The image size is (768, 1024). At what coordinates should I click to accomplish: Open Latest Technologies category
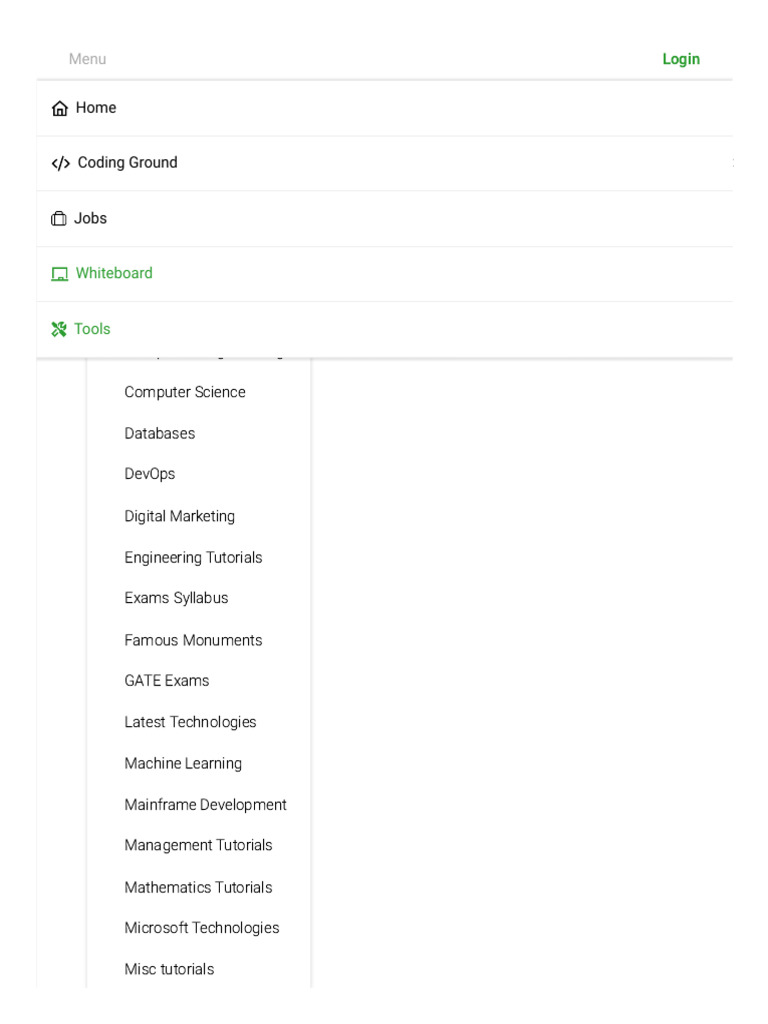point(190,722)
